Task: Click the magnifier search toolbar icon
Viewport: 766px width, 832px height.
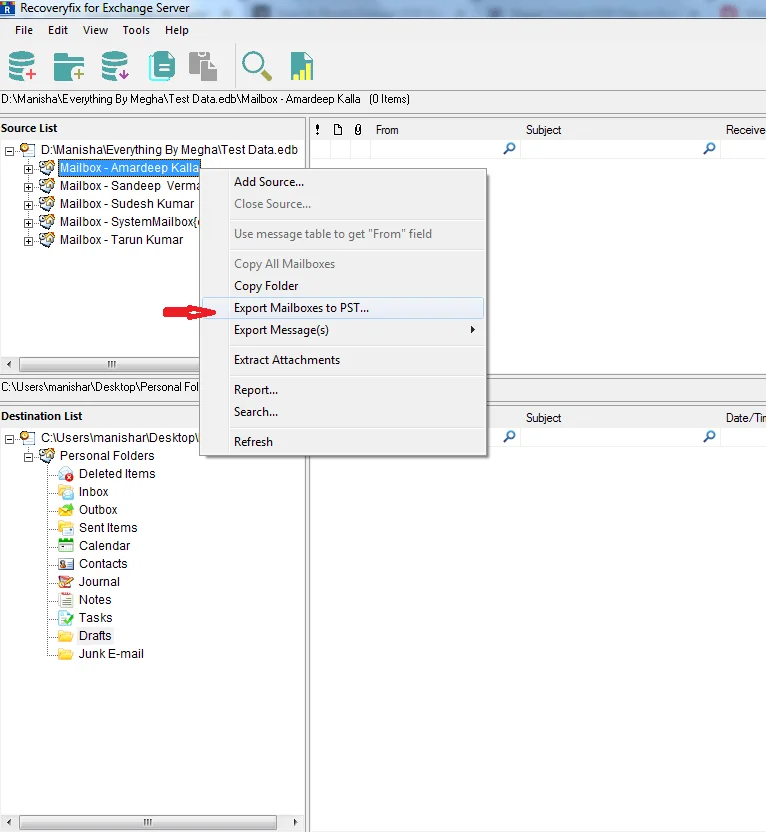Action: click(257, 66)
